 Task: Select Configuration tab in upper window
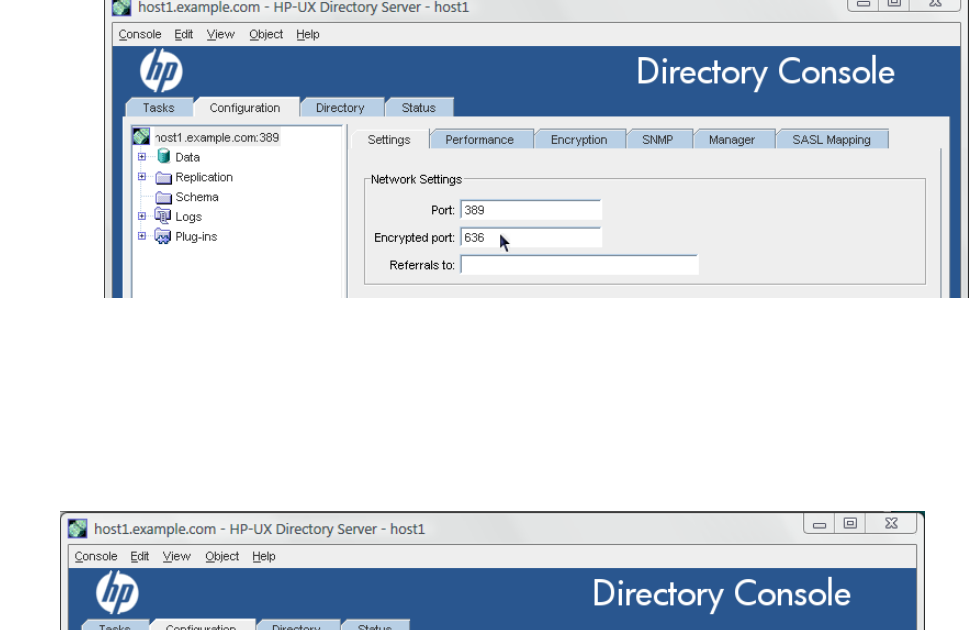point(245,108)
